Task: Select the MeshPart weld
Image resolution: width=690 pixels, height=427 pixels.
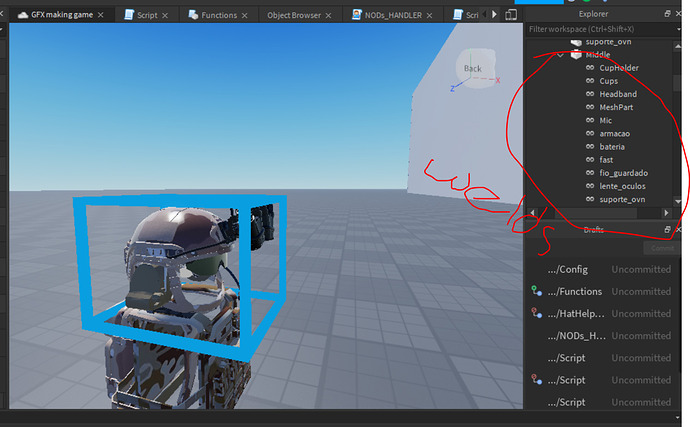Action: pos(616,107)
